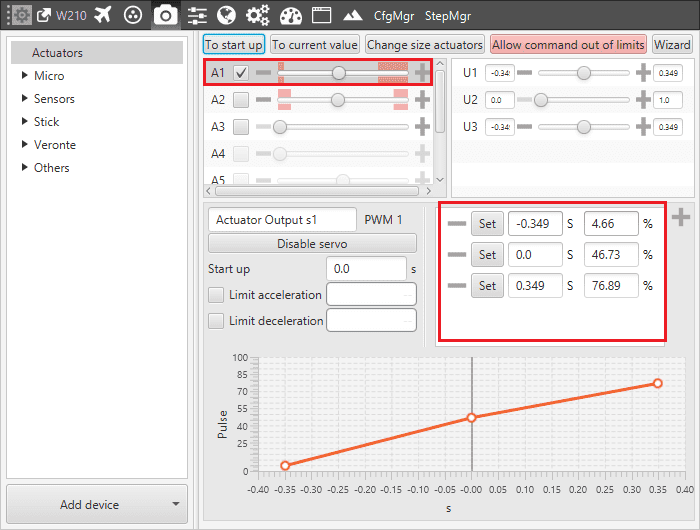Screen dimensions: 700x530
Task: Toggle Allow command out of limits
Action: point(568,45)
